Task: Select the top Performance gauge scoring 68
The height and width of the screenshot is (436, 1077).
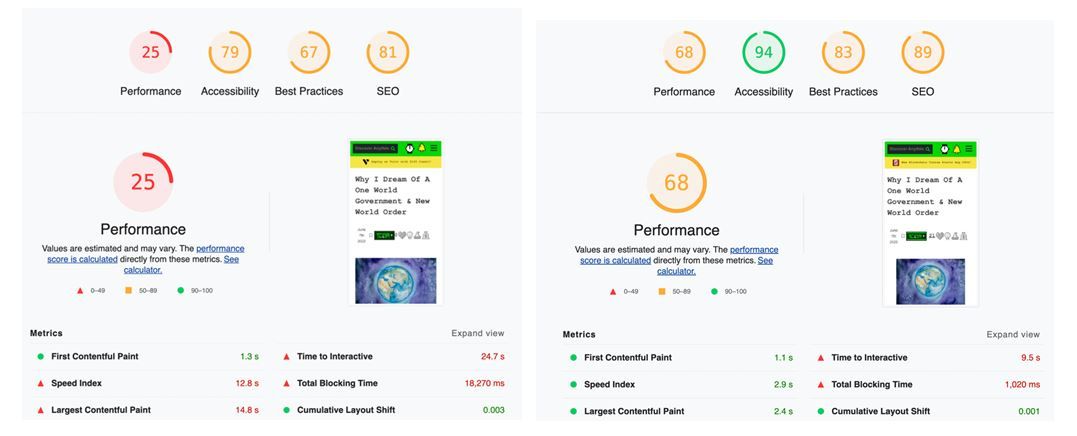Action: point(684,53)
